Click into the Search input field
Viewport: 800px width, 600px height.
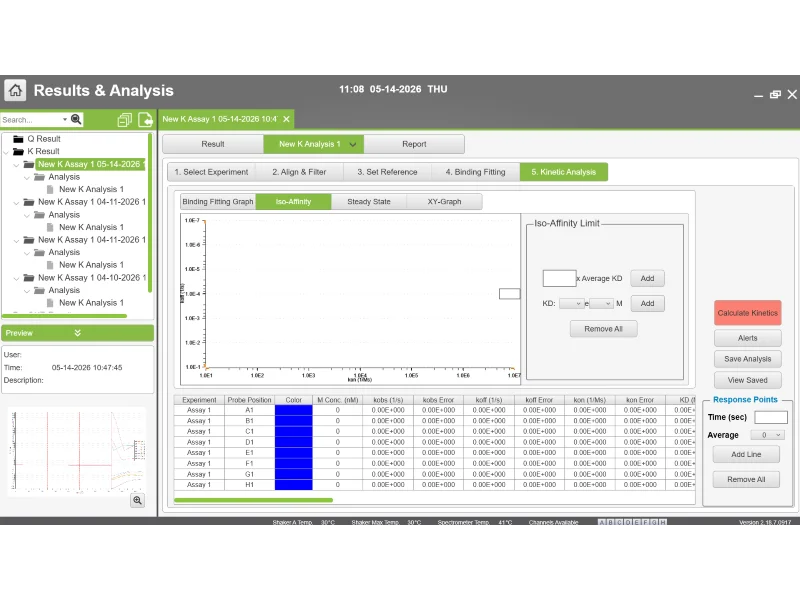[31, 119]
